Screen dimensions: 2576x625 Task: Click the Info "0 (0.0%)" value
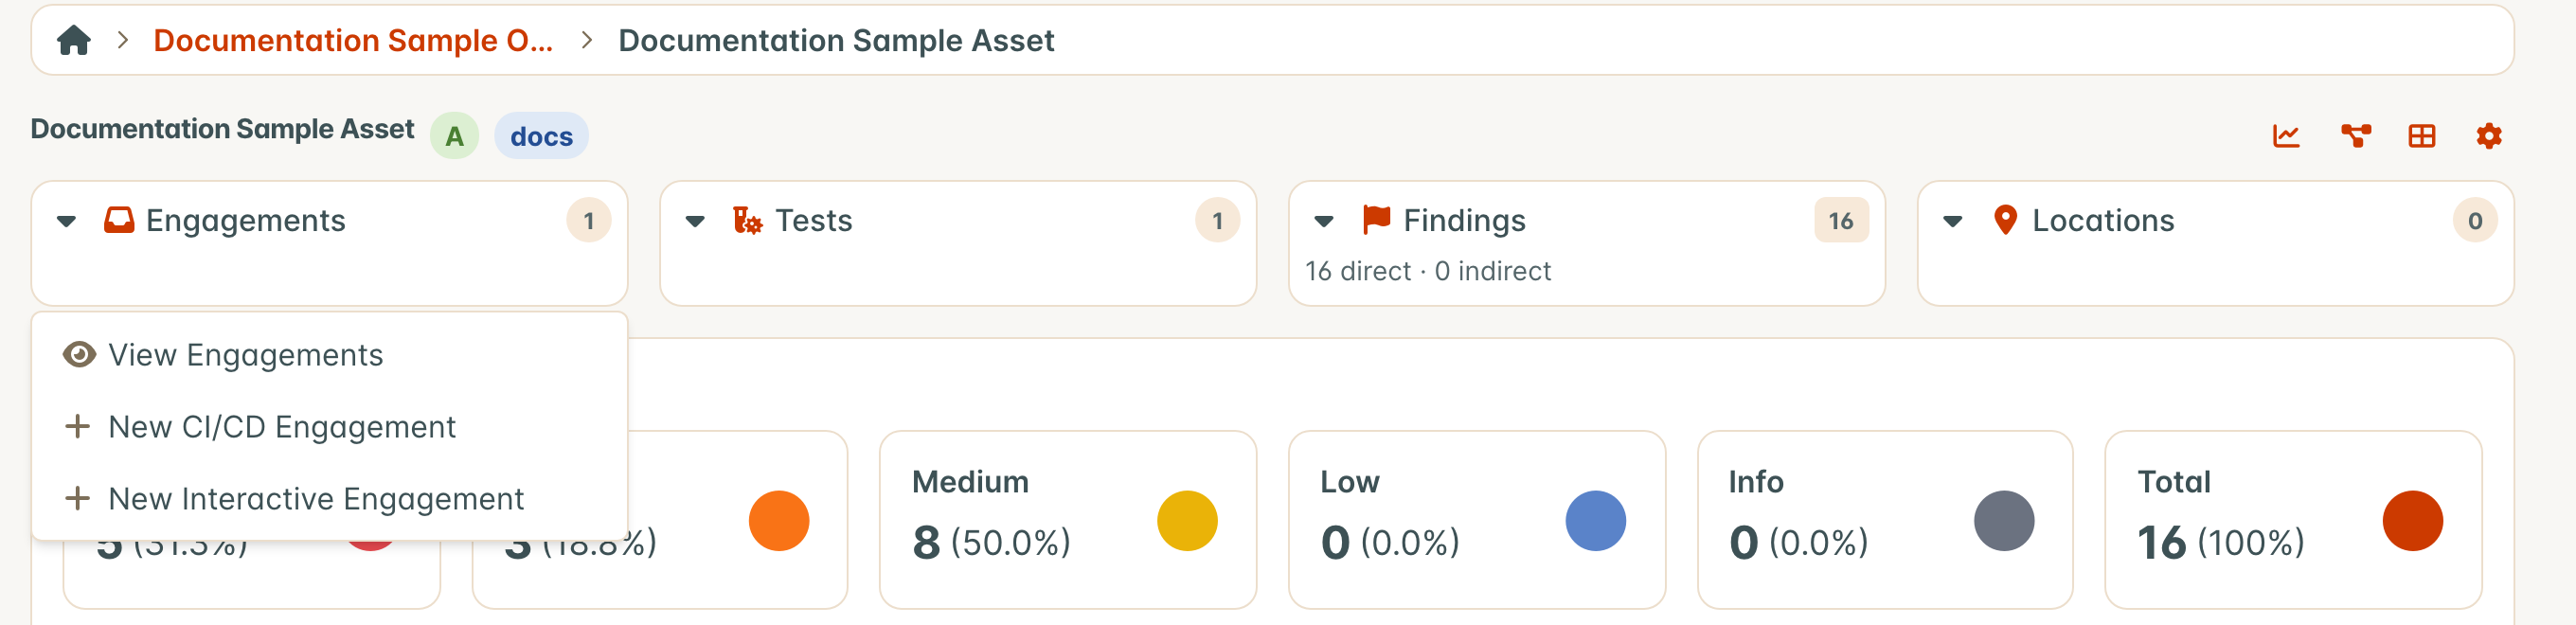coord(1798,543)
